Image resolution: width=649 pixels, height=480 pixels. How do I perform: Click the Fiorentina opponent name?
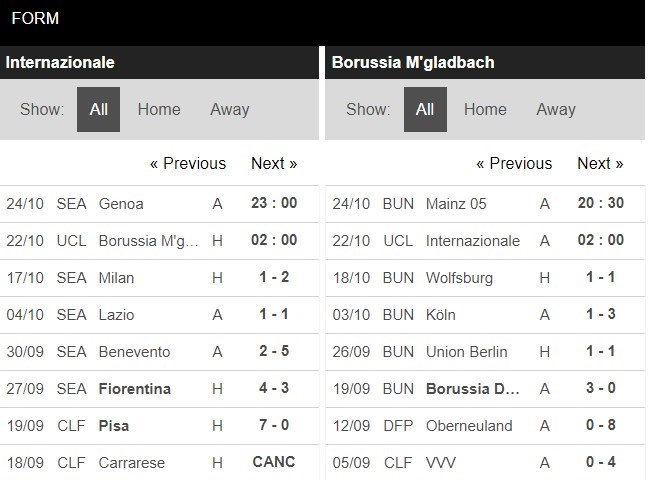pos(135,388)
